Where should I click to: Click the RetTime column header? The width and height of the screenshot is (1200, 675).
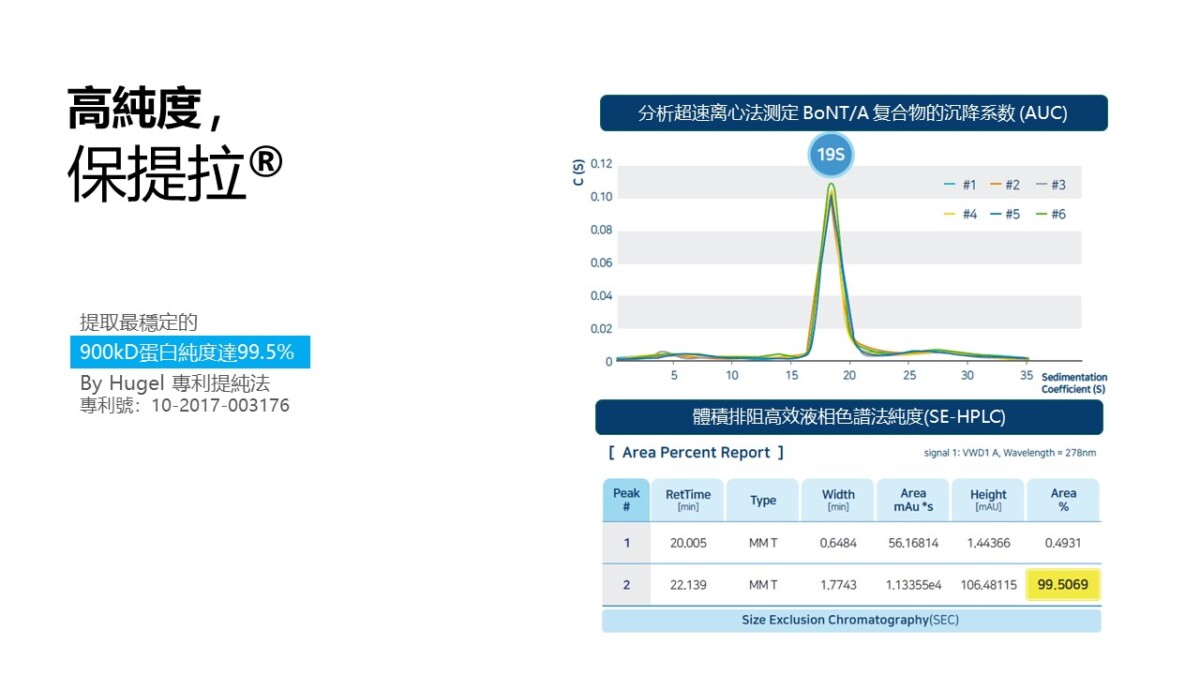688,500
